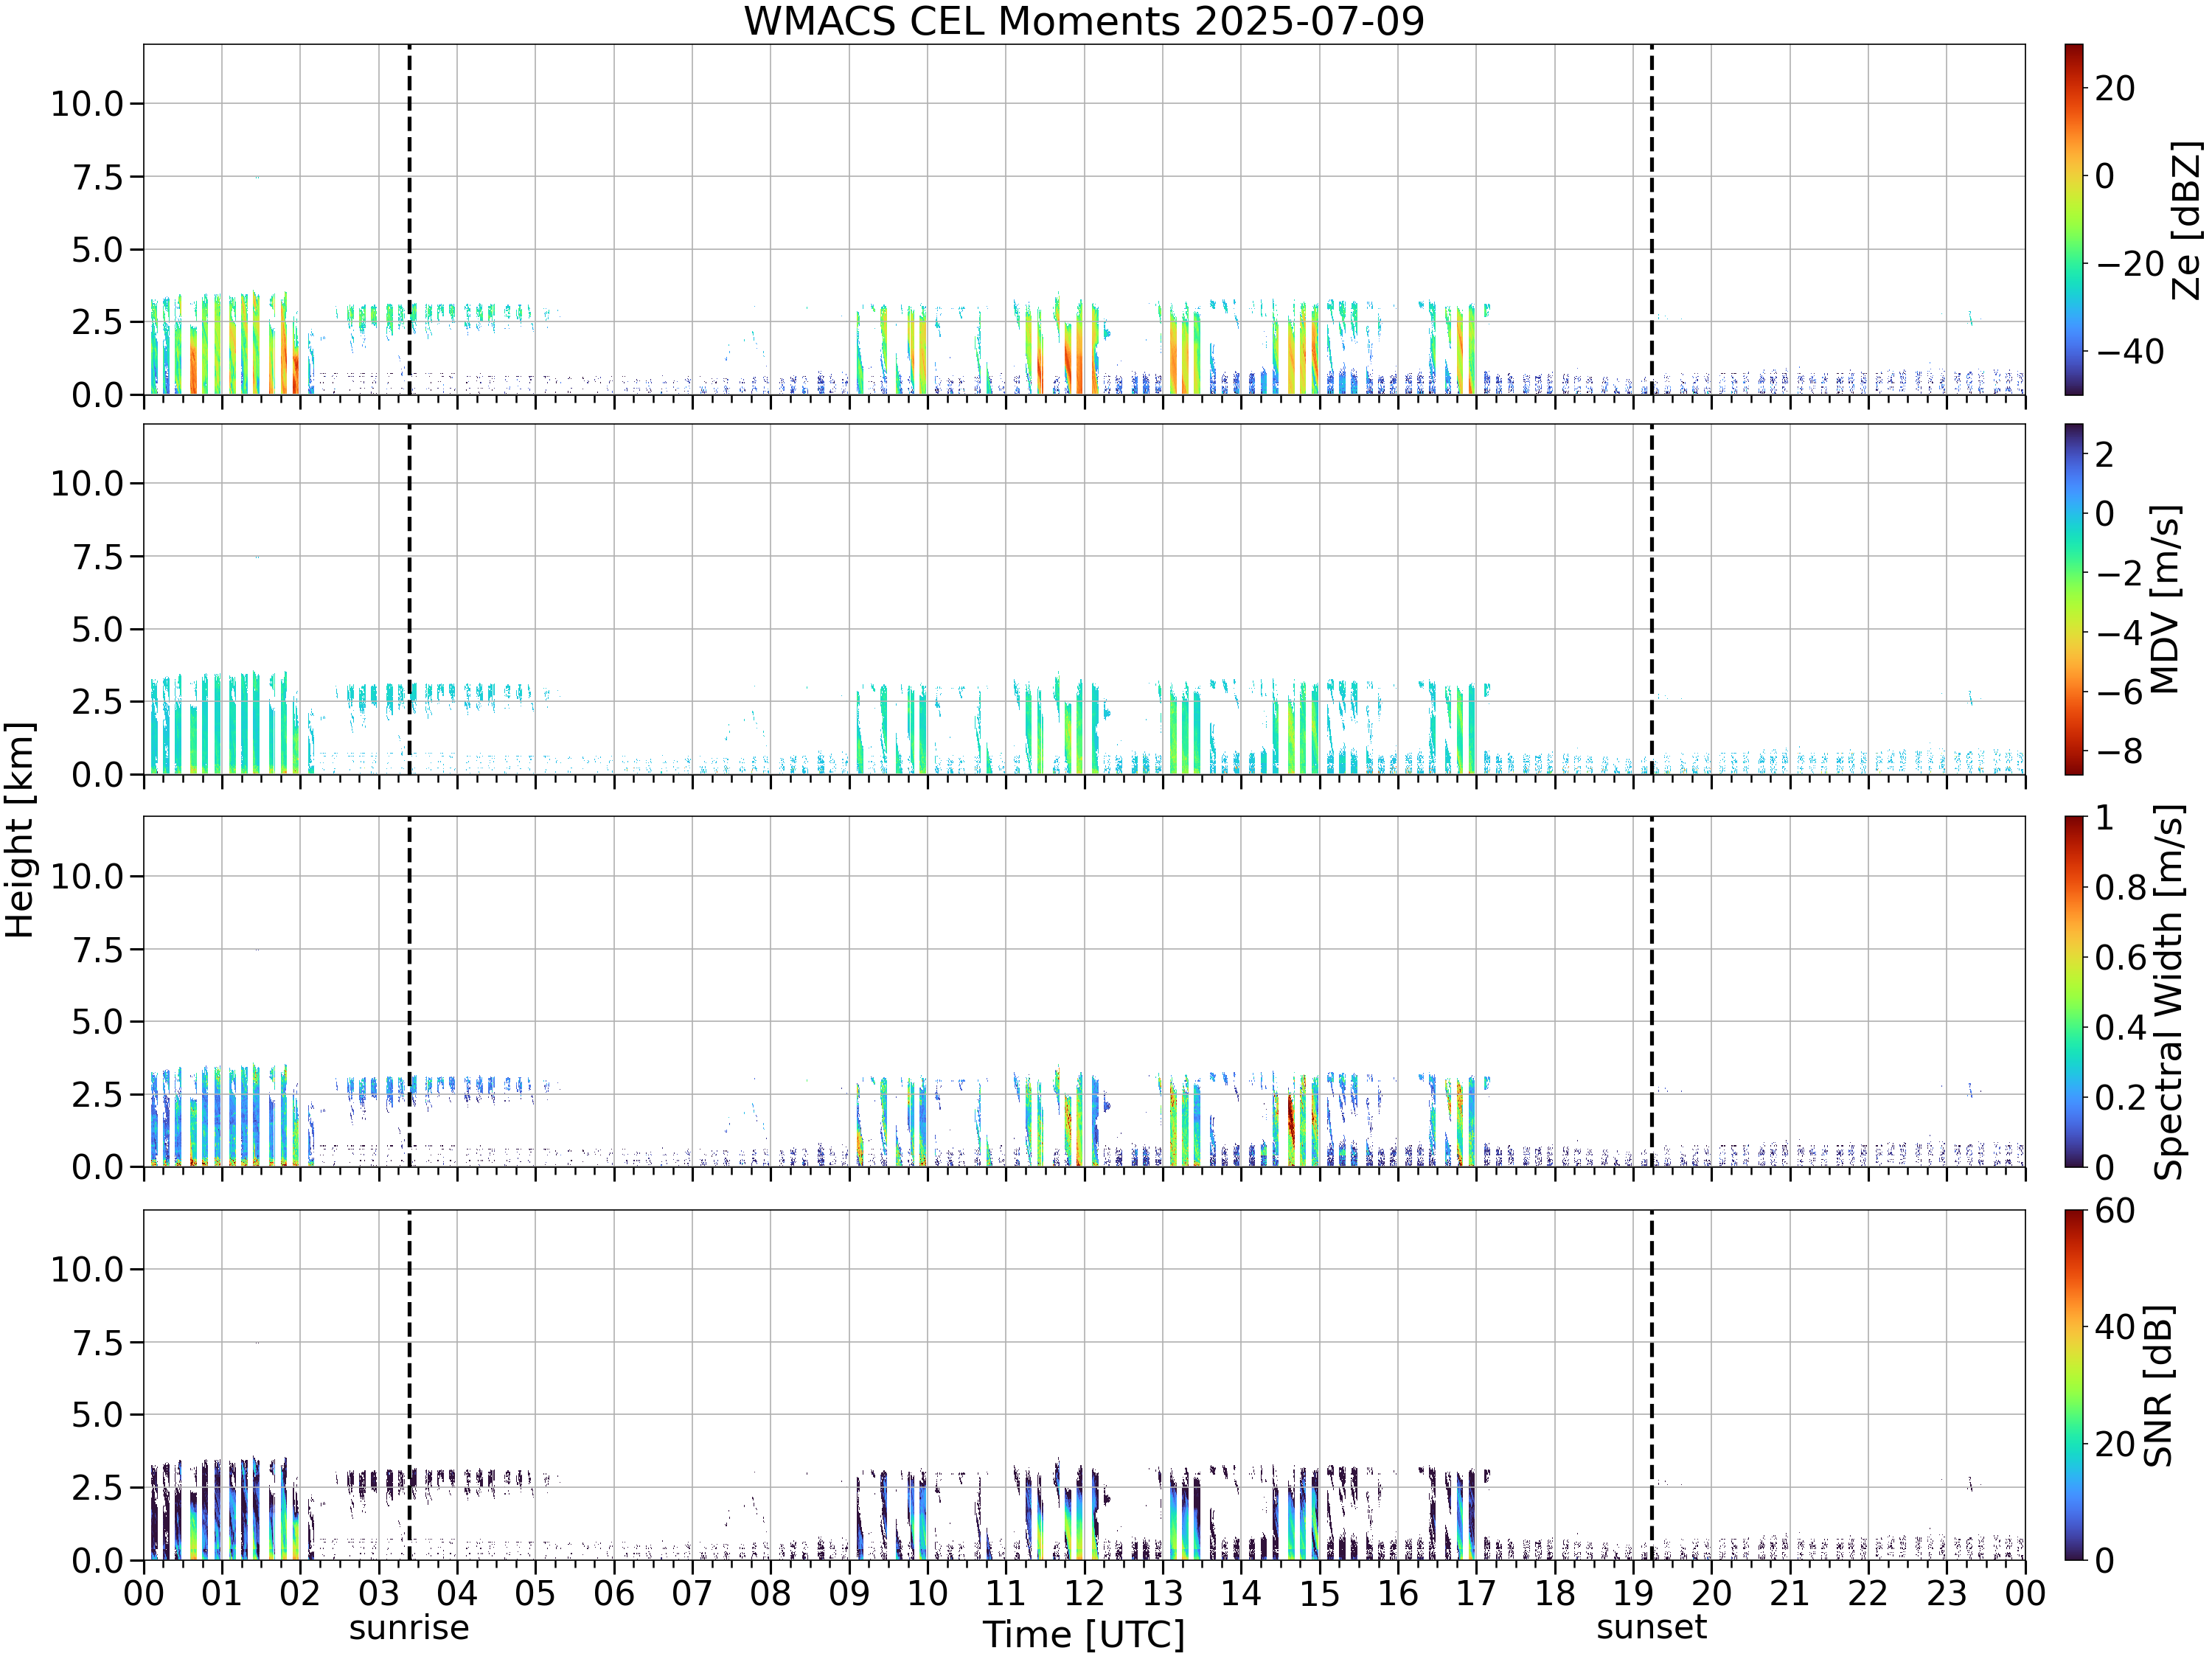Screen dimensions: 2212x1659
Task: Click the 12 hour tick label on time axis
Action: pos(1084,1593)
